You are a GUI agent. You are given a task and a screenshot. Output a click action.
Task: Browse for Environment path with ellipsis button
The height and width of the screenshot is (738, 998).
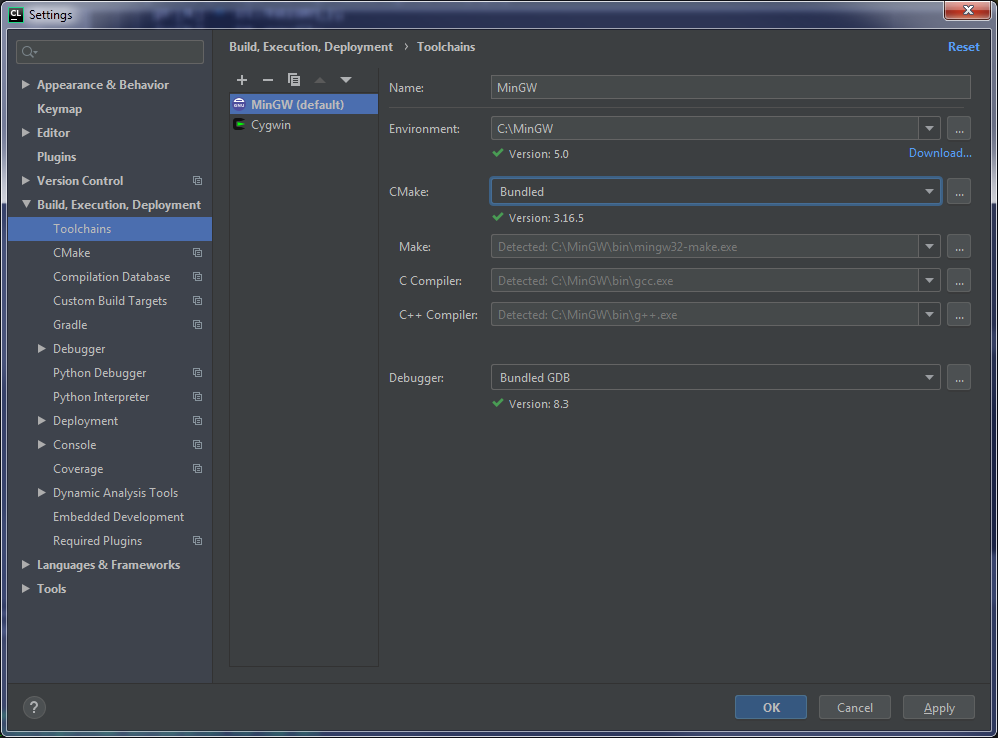pyautogui.click(x=959, y=129)
